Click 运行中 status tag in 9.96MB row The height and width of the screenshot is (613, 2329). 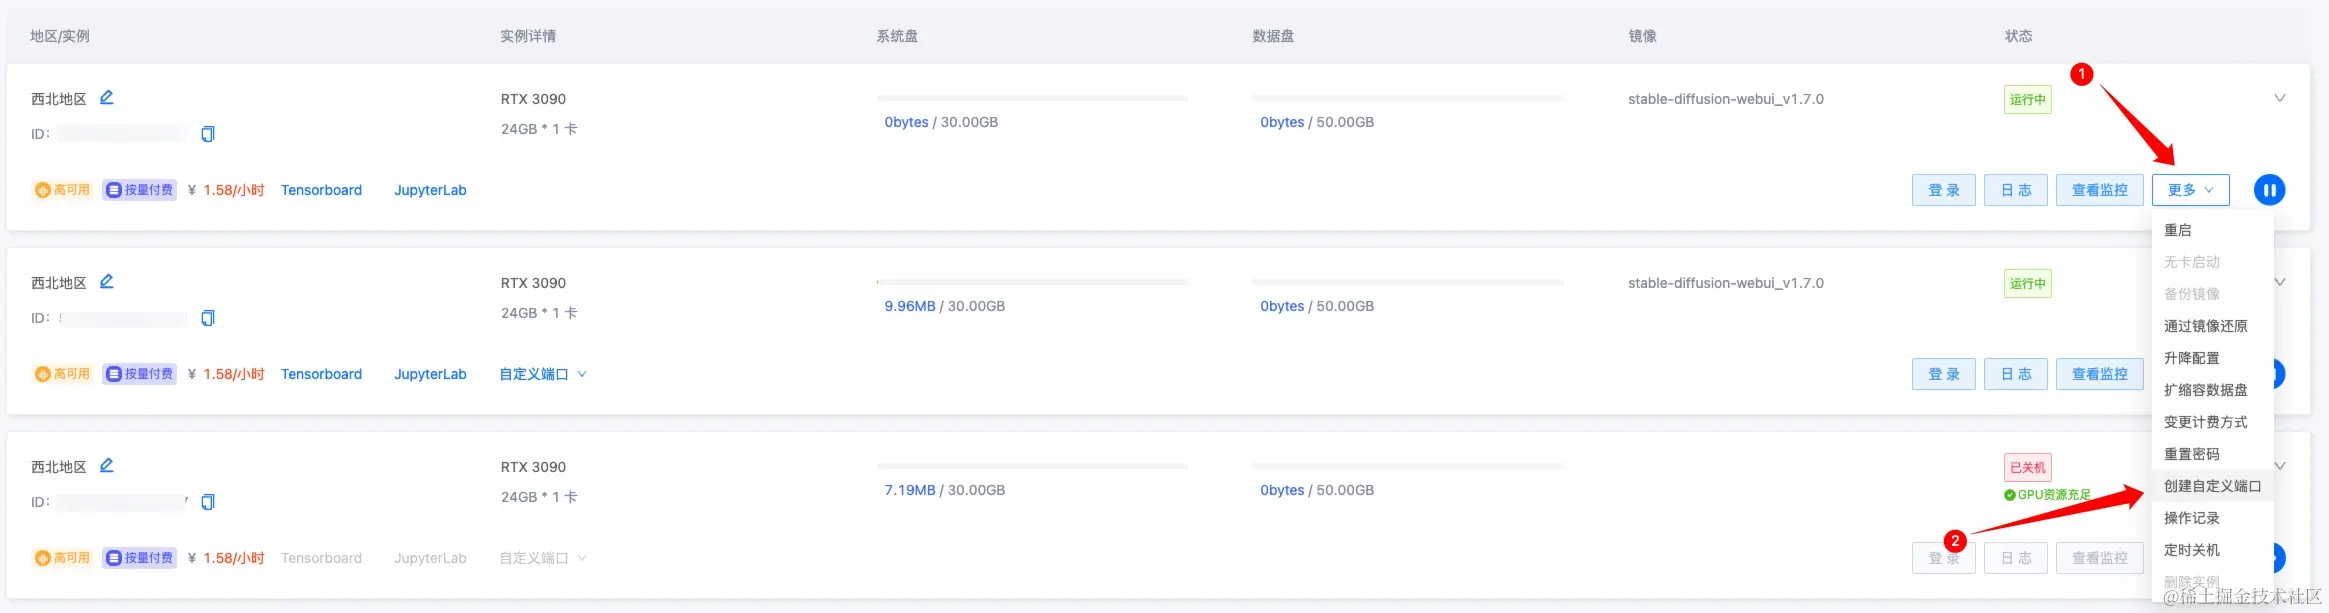click(2027, 283)
